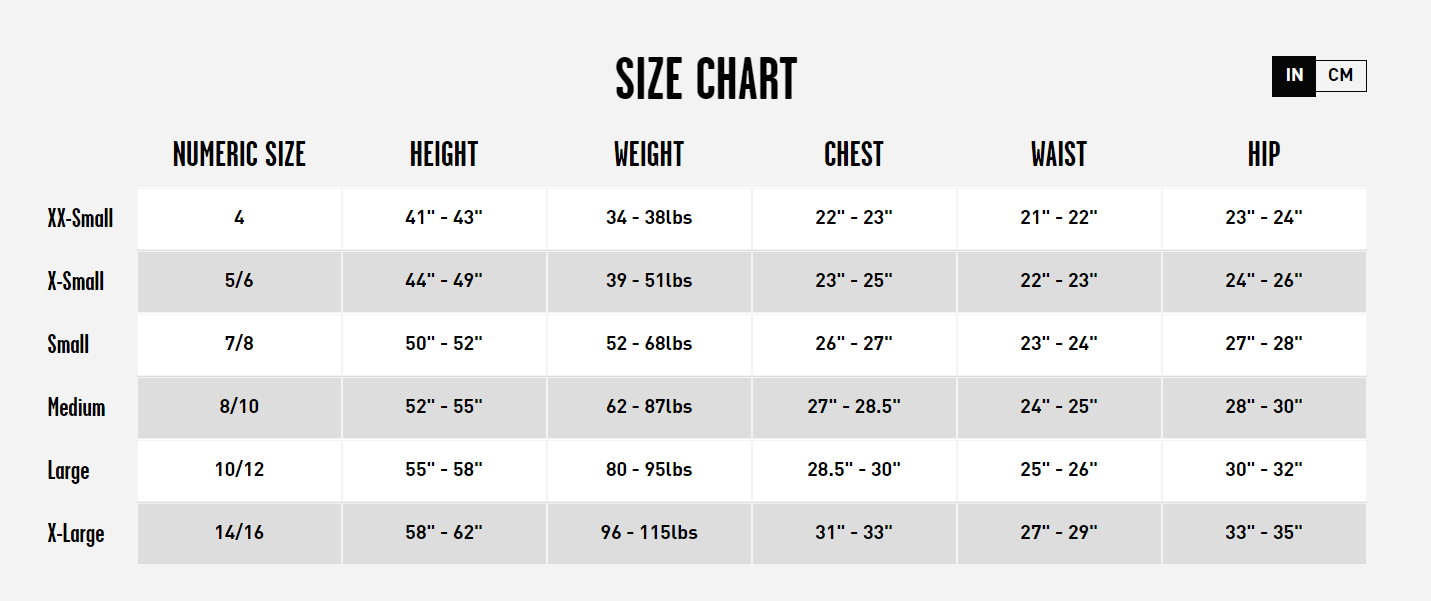Switch units to CM
This screenshot has height=601, width=1431.
coord(1341,76)
